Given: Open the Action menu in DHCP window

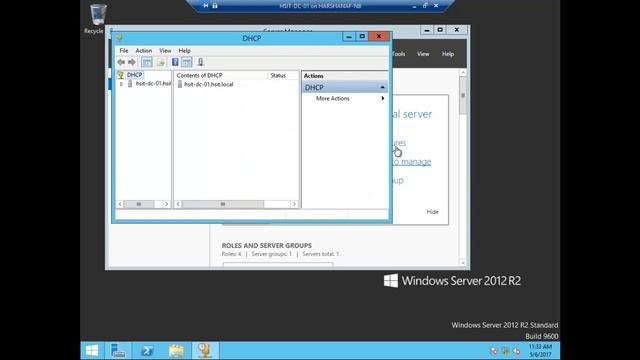Looking at the screenshot, I should (144, 51).
